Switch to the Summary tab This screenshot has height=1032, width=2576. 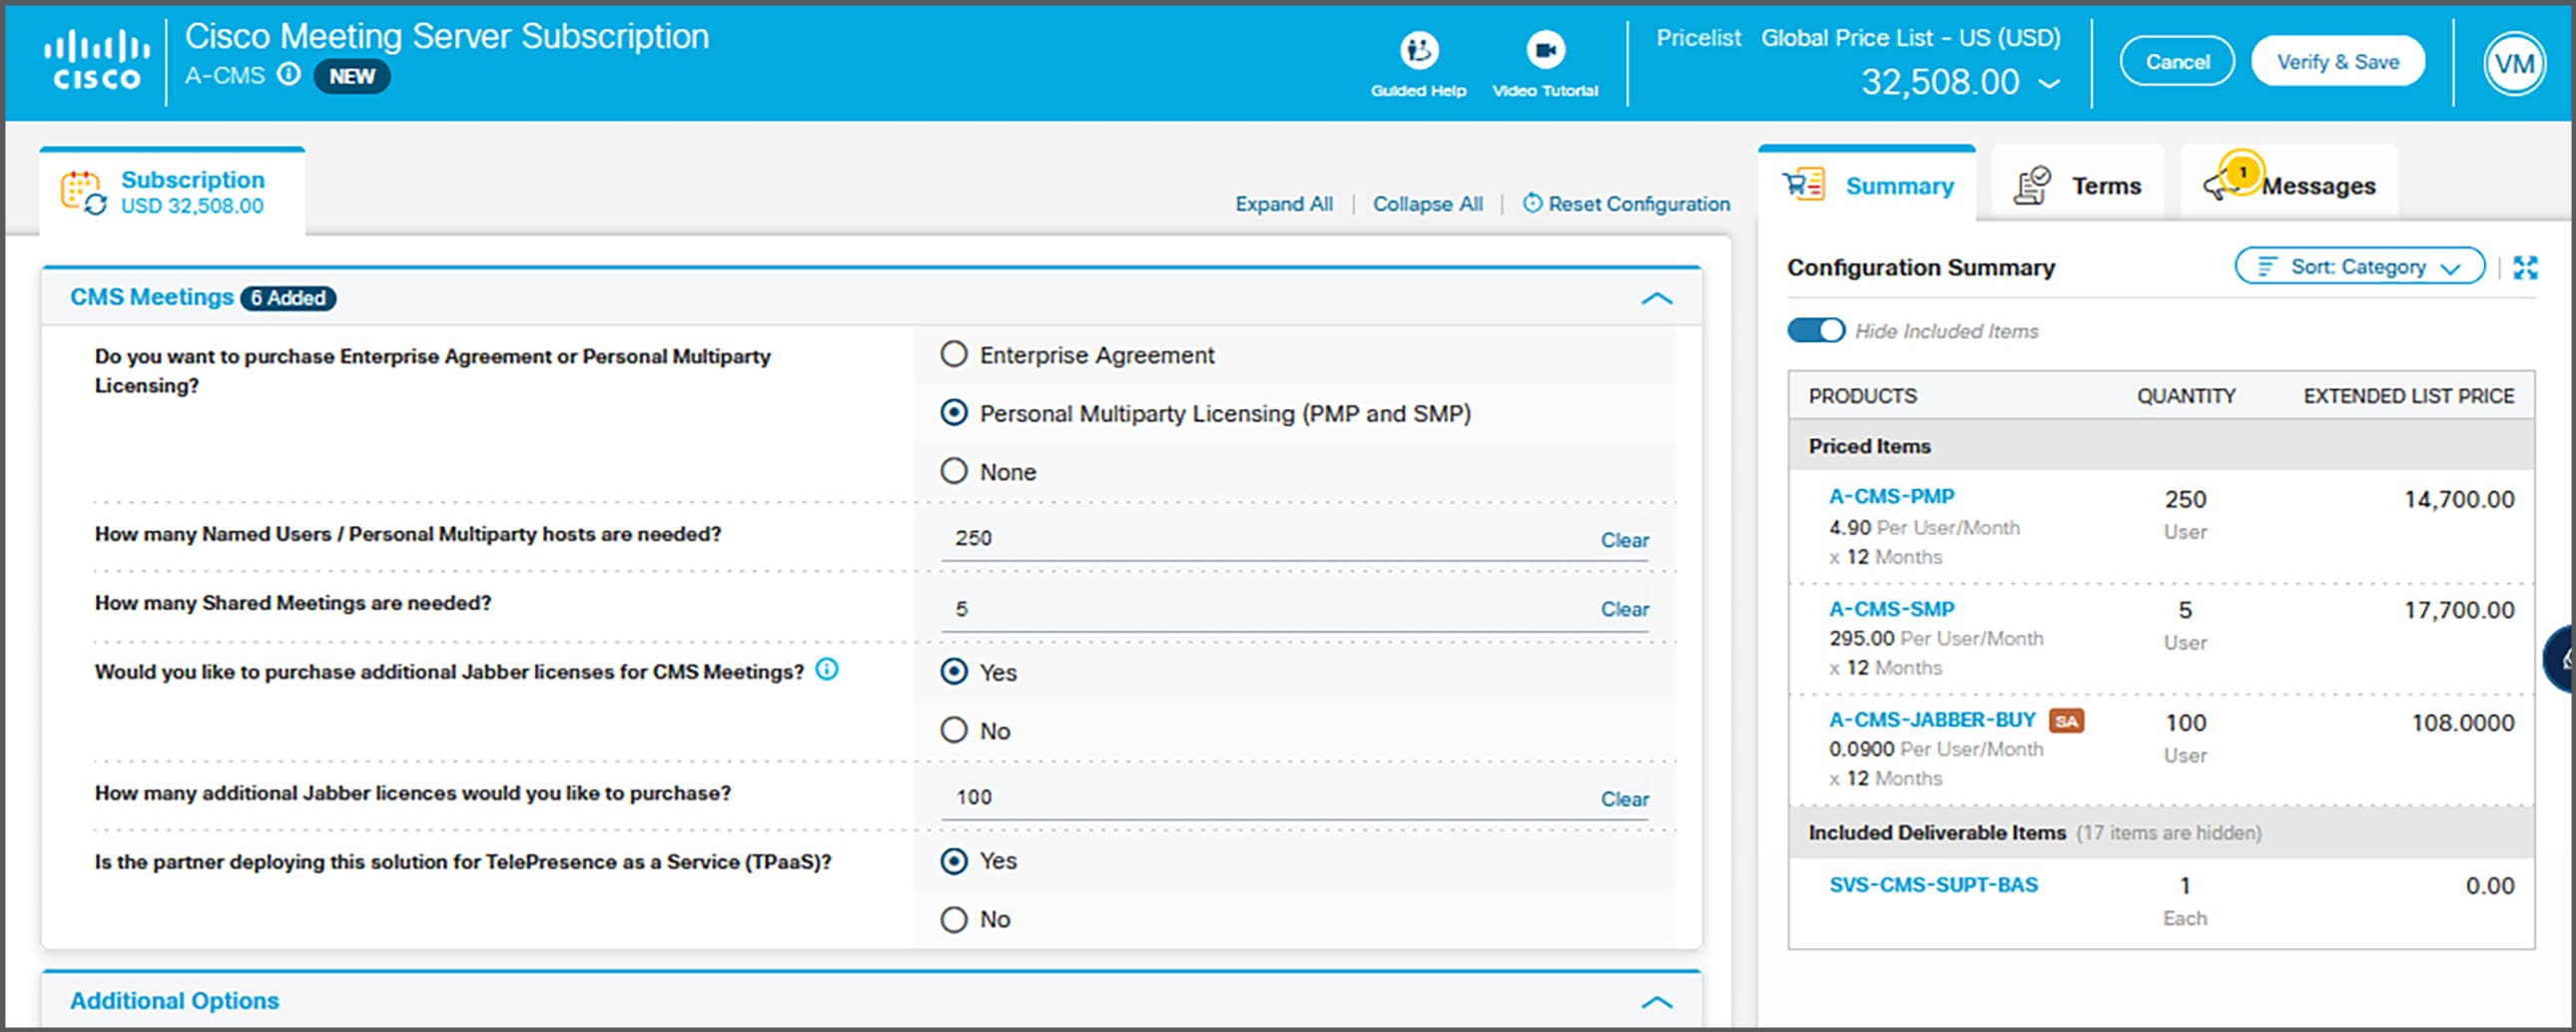pyautogui.click(x=1867, y=184)
